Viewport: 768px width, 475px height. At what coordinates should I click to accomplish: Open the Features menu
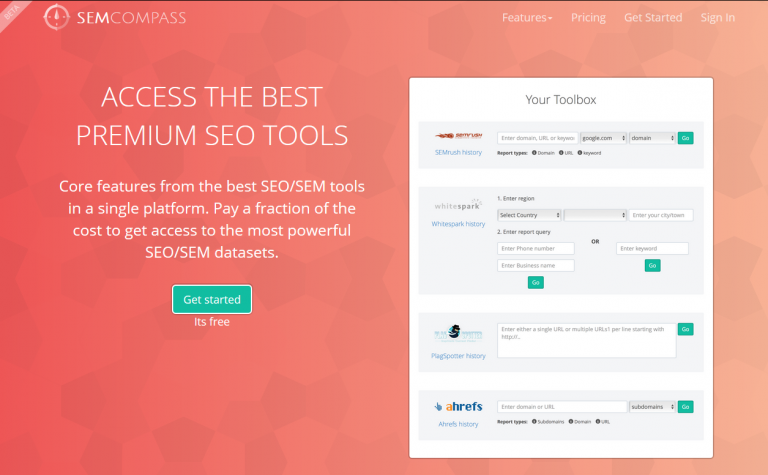(x=527, y=18)
